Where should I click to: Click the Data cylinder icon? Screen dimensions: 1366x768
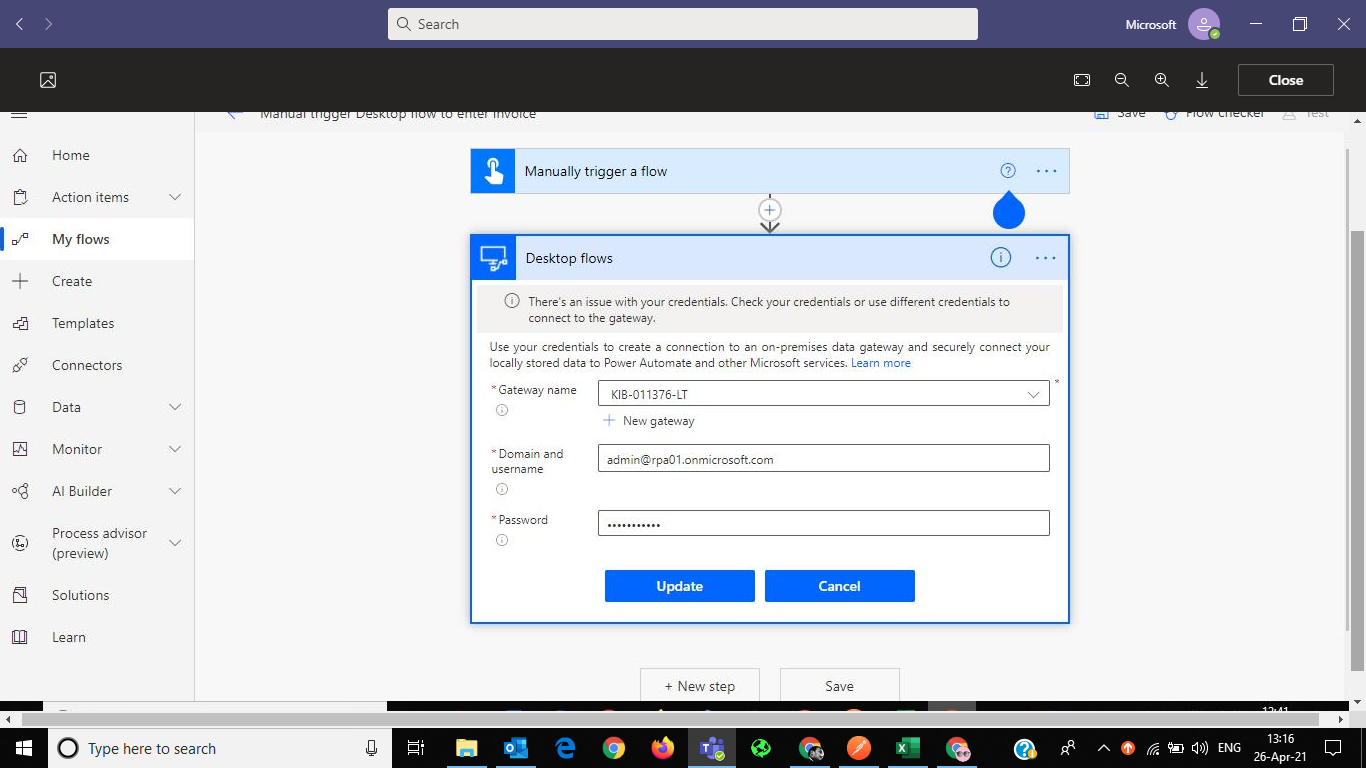click(19, 407)
